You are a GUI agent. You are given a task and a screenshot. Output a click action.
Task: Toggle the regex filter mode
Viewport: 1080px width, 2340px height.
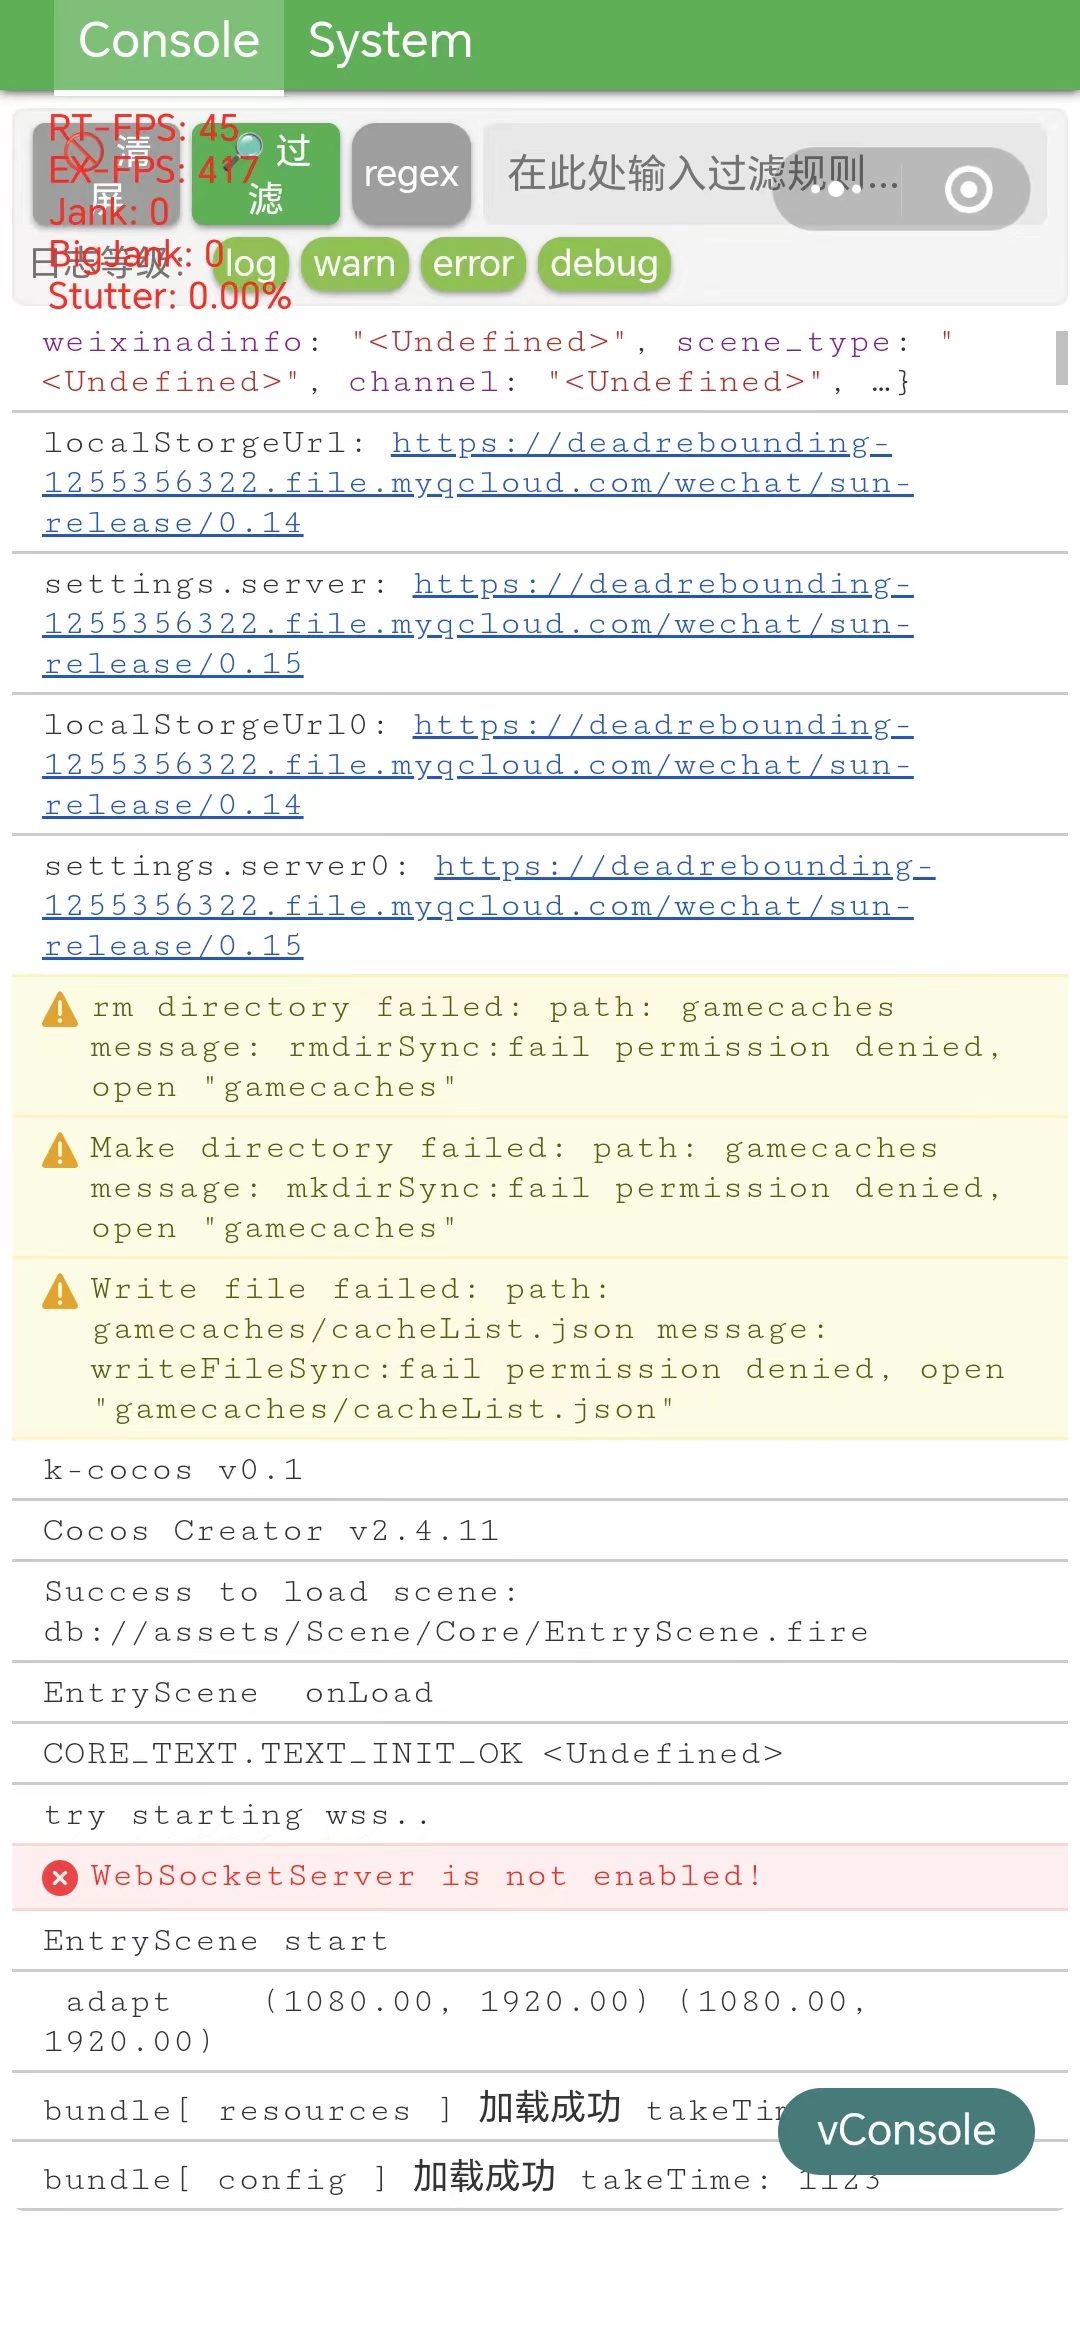[x=411, y=174]
